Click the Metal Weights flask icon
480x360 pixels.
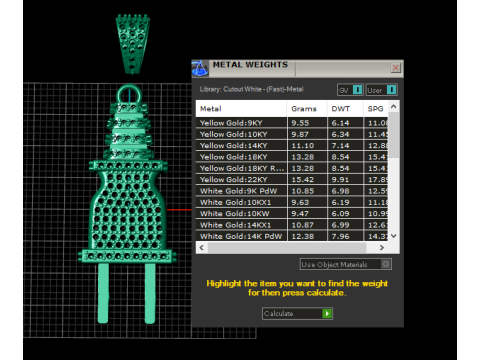200,68
